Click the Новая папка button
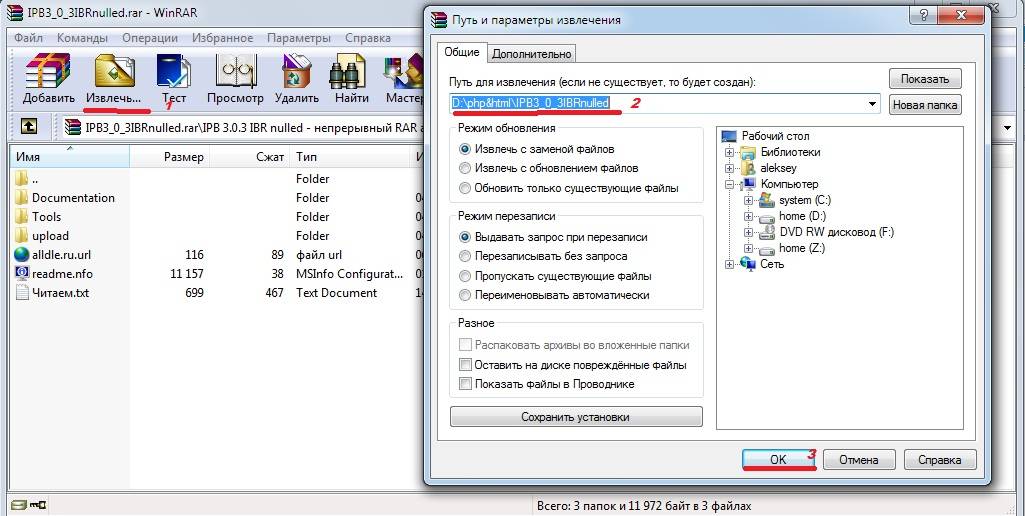 (924, 105)
